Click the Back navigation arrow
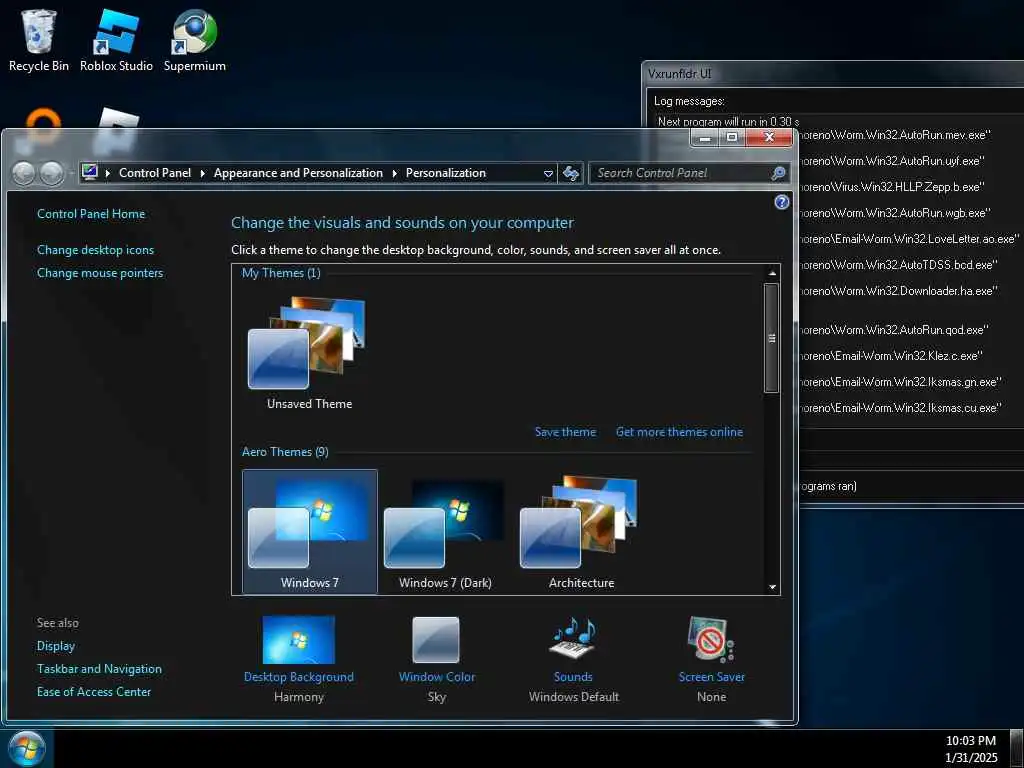1024x768 pixels. click(24, 173)
